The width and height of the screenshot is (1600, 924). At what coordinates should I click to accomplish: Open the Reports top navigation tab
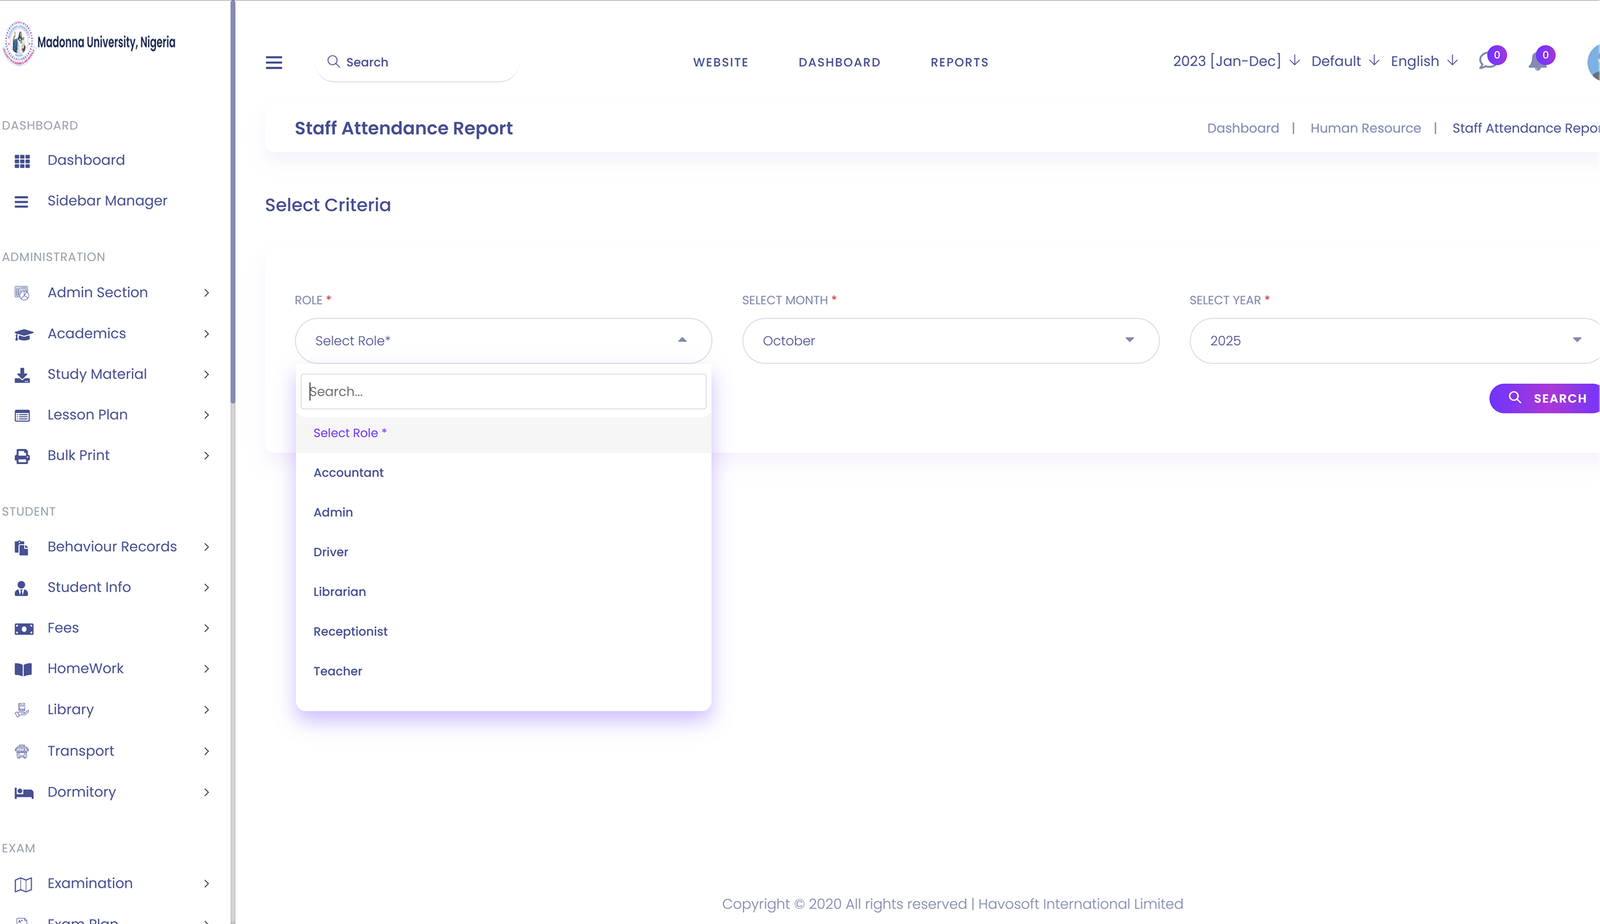[x=959, y=62]
